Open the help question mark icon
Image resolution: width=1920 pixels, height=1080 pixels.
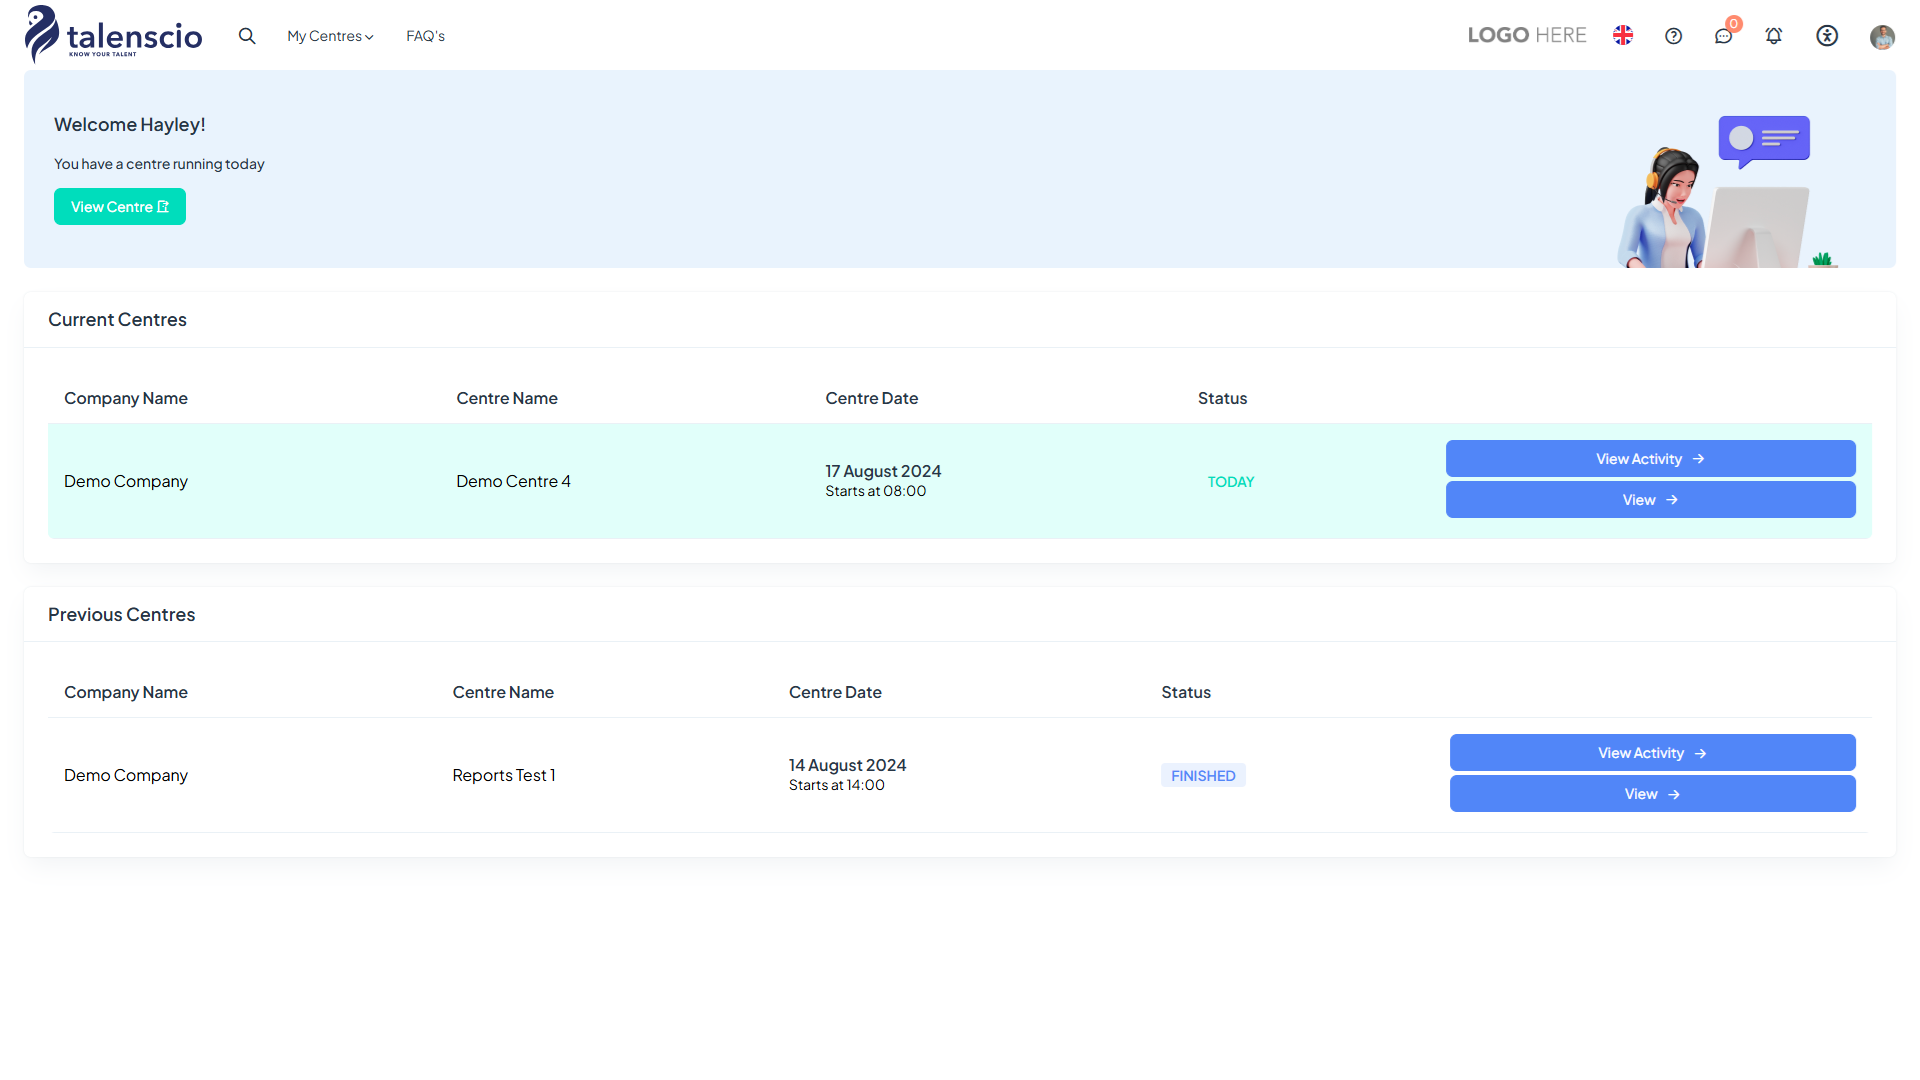pyautogui.click(x=1673, y=36)
